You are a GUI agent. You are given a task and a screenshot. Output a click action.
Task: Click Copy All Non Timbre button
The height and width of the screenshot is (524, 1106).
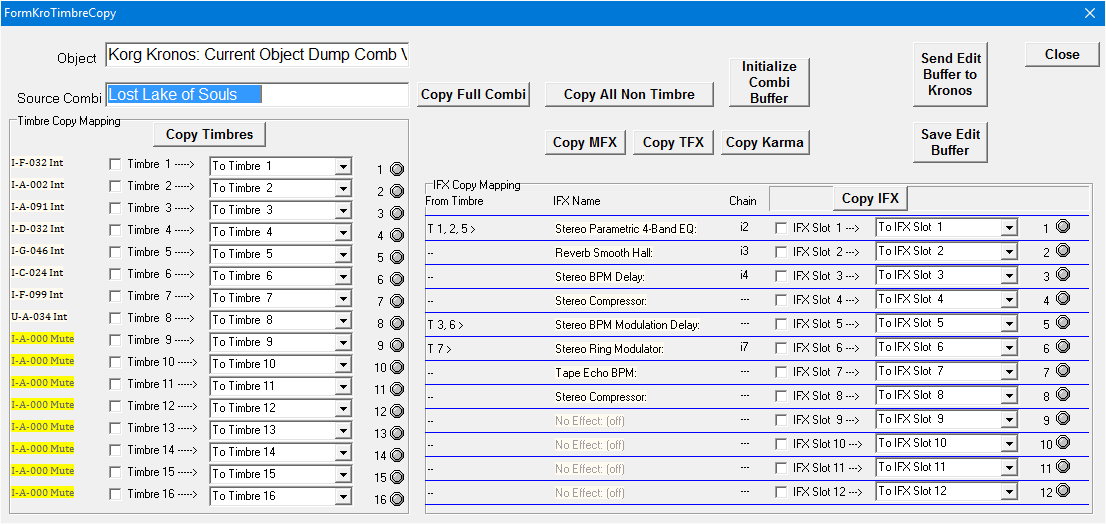[x=629, y=95]
